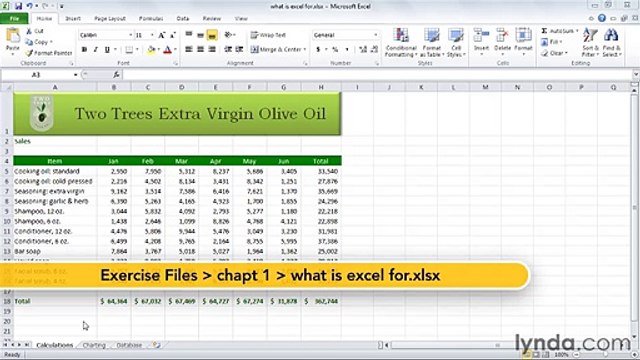Set Bottom Align for the cell
The height and width of the screenshot is (360, 640).
[x=212, y=35]
